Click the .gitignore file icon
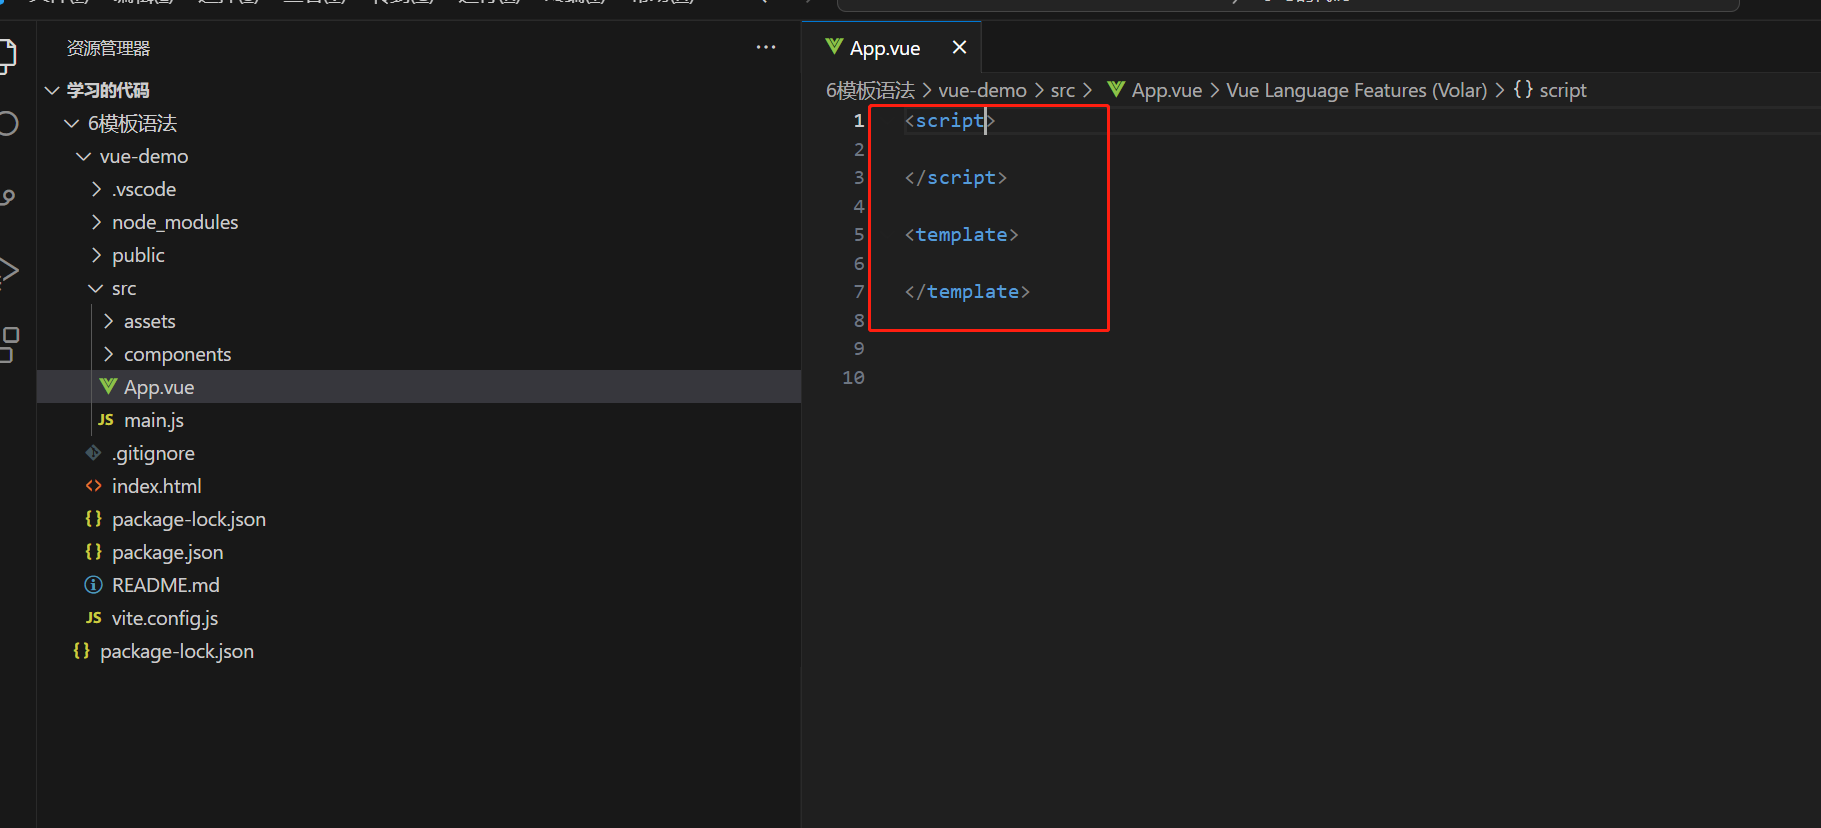The width and height of the screenshot is (1821, 828). pyautogui.click(x=94, y=453)
